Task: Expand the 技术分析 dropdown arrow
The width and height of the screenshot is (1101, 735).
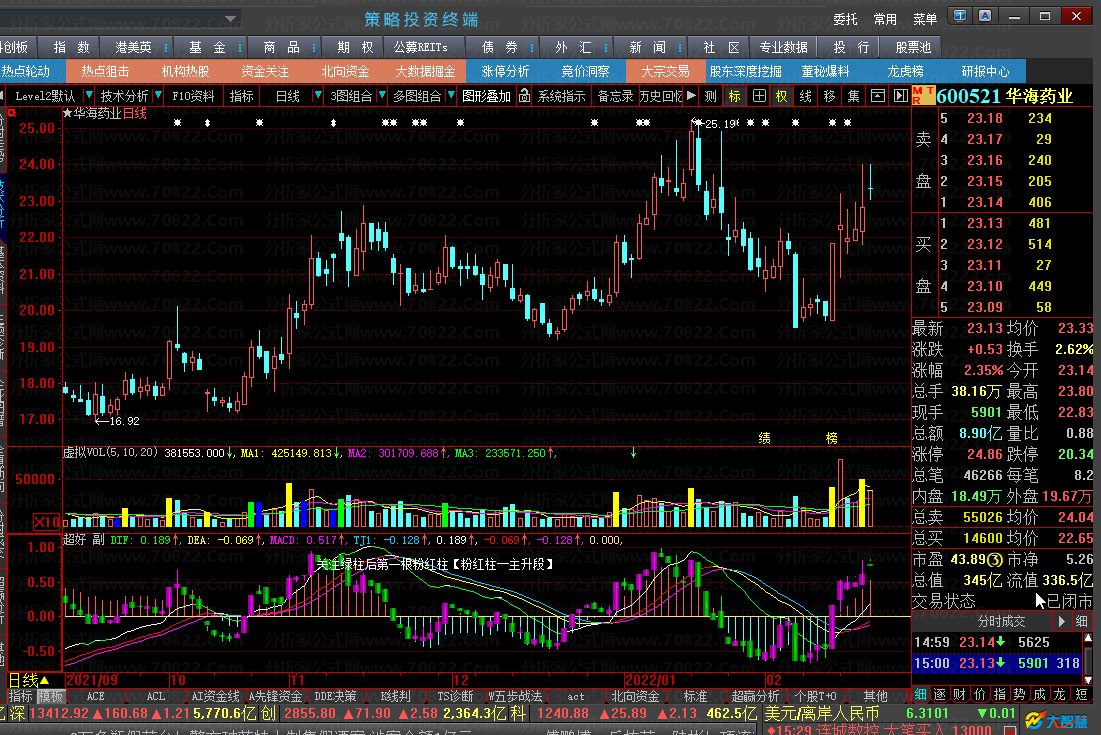Action: 158,95
